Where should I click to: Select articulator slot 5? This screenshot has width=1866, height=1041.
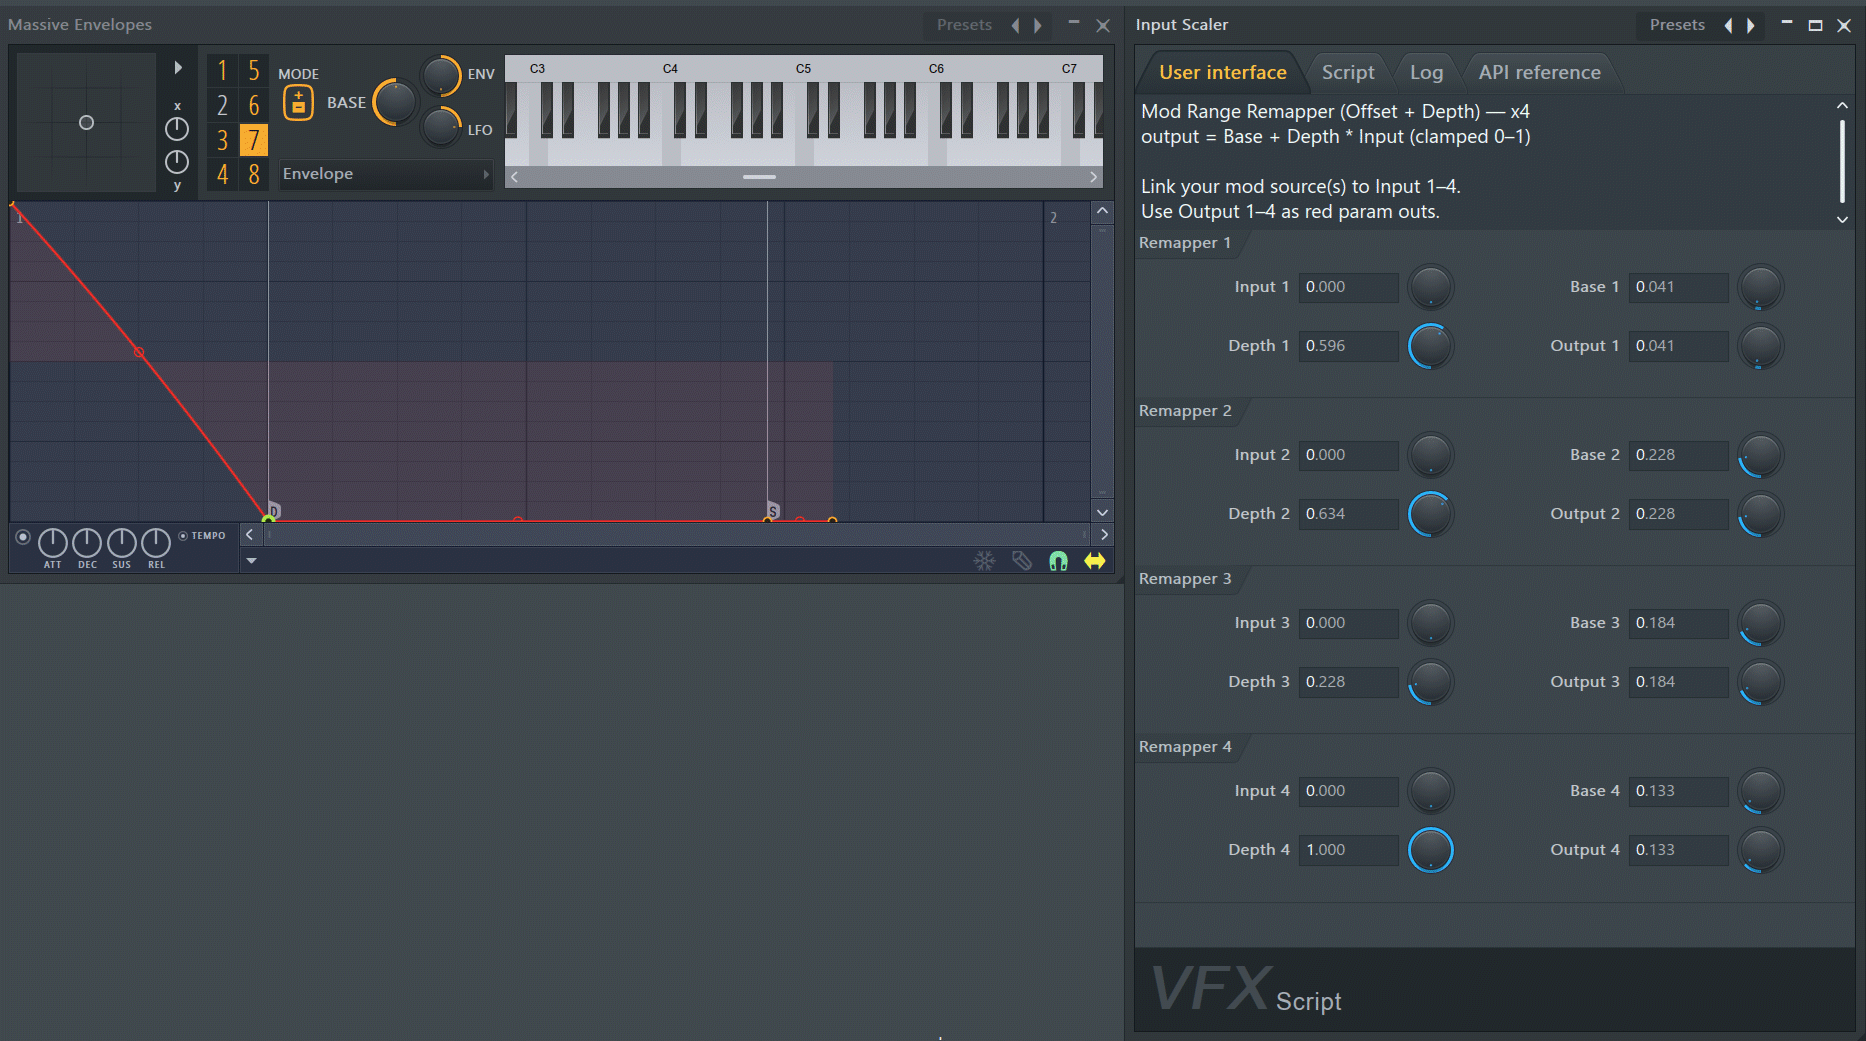tap(254, 71)
